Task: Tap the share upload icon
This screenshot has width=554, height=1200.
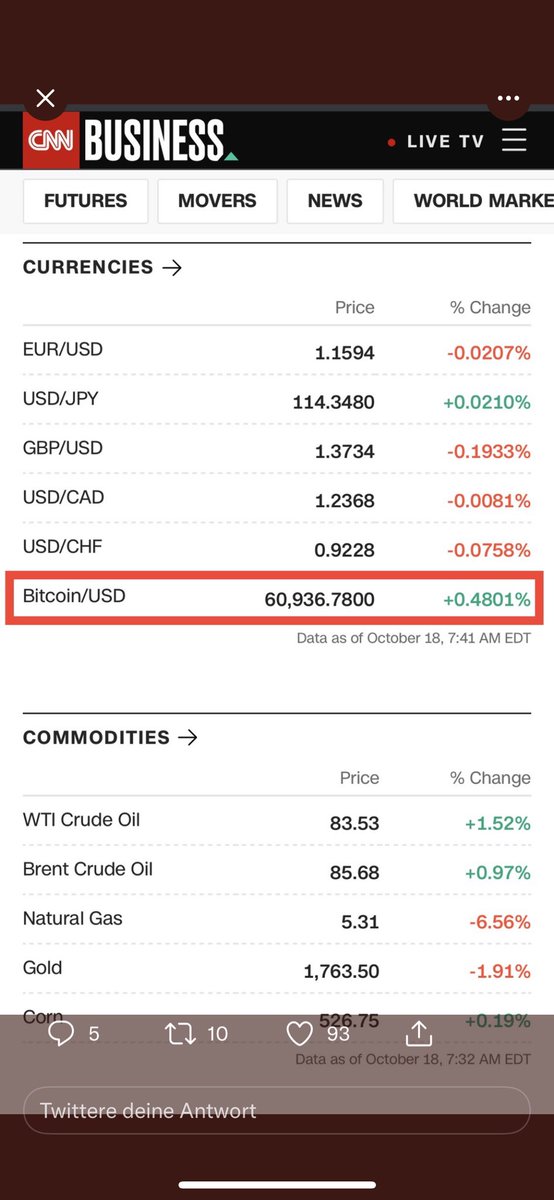Action: (x=418, y=1033)
